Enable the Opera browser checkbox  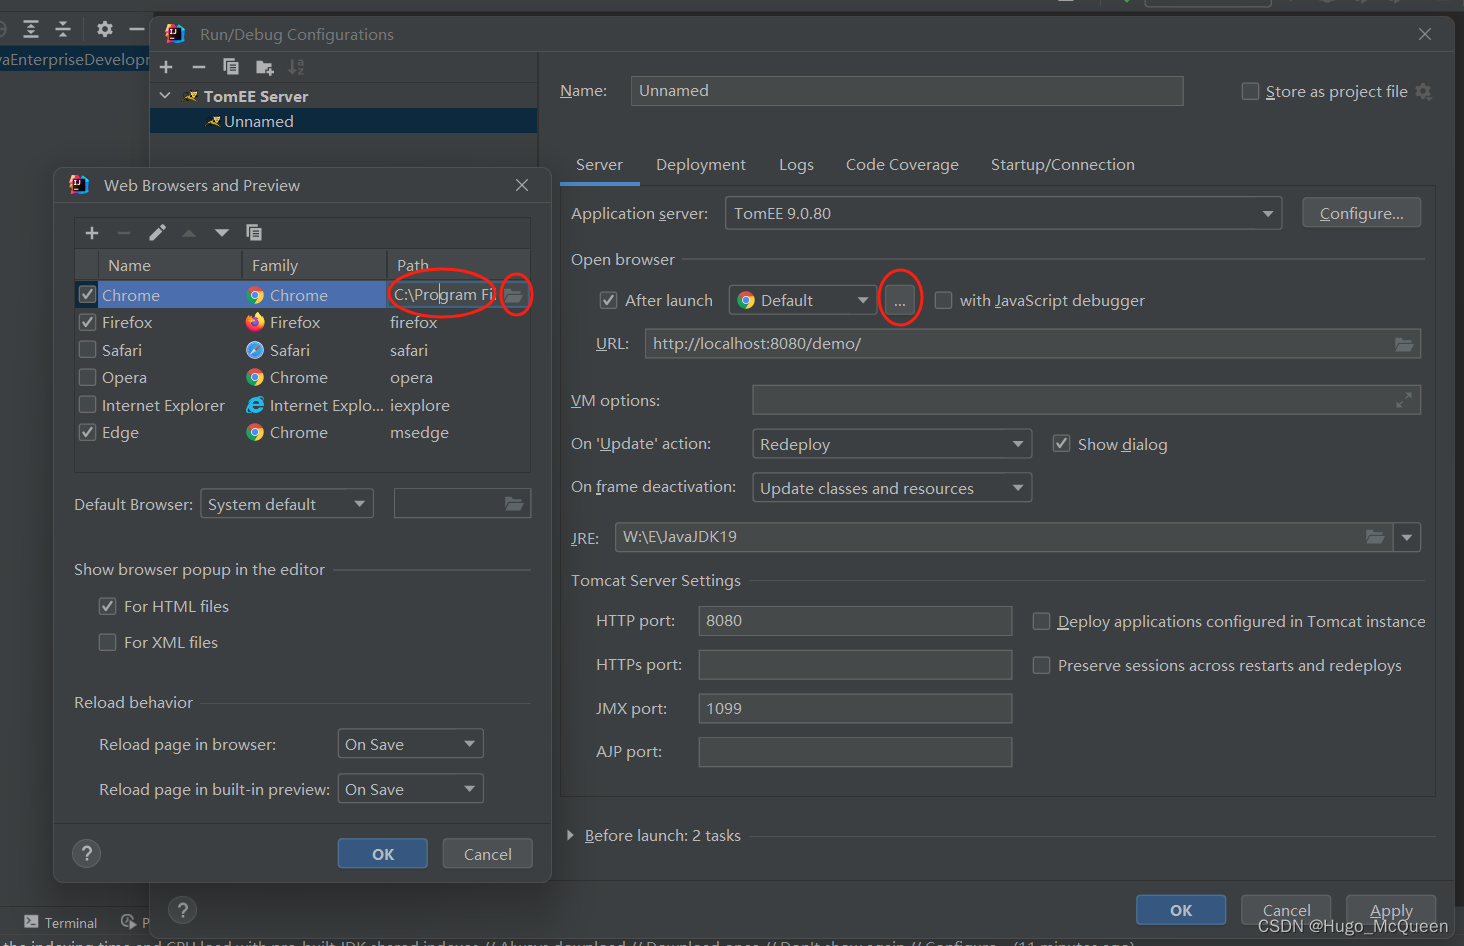87,377
